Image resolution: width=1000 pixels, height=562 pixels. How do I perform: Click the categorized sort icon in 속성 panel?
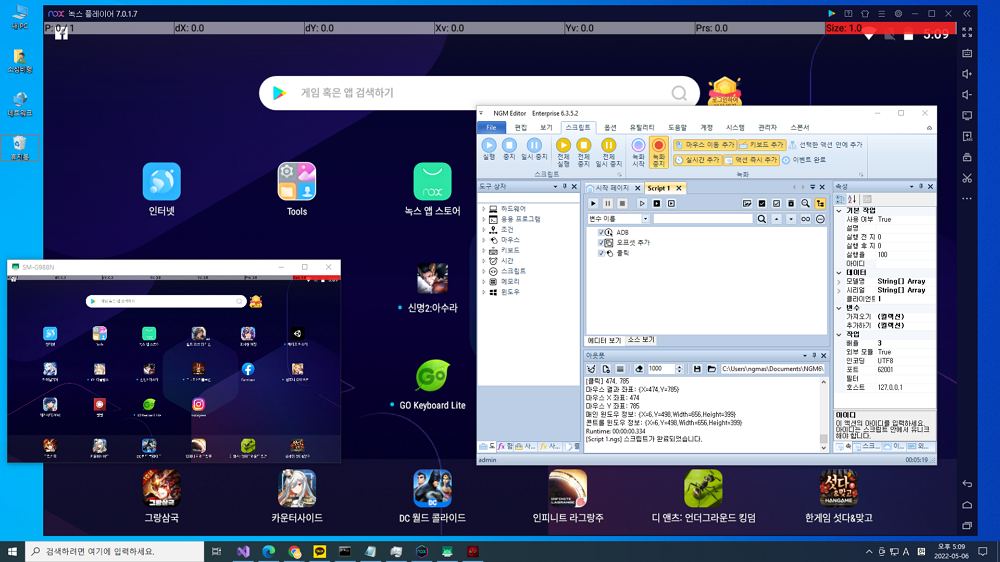(841, 199)
